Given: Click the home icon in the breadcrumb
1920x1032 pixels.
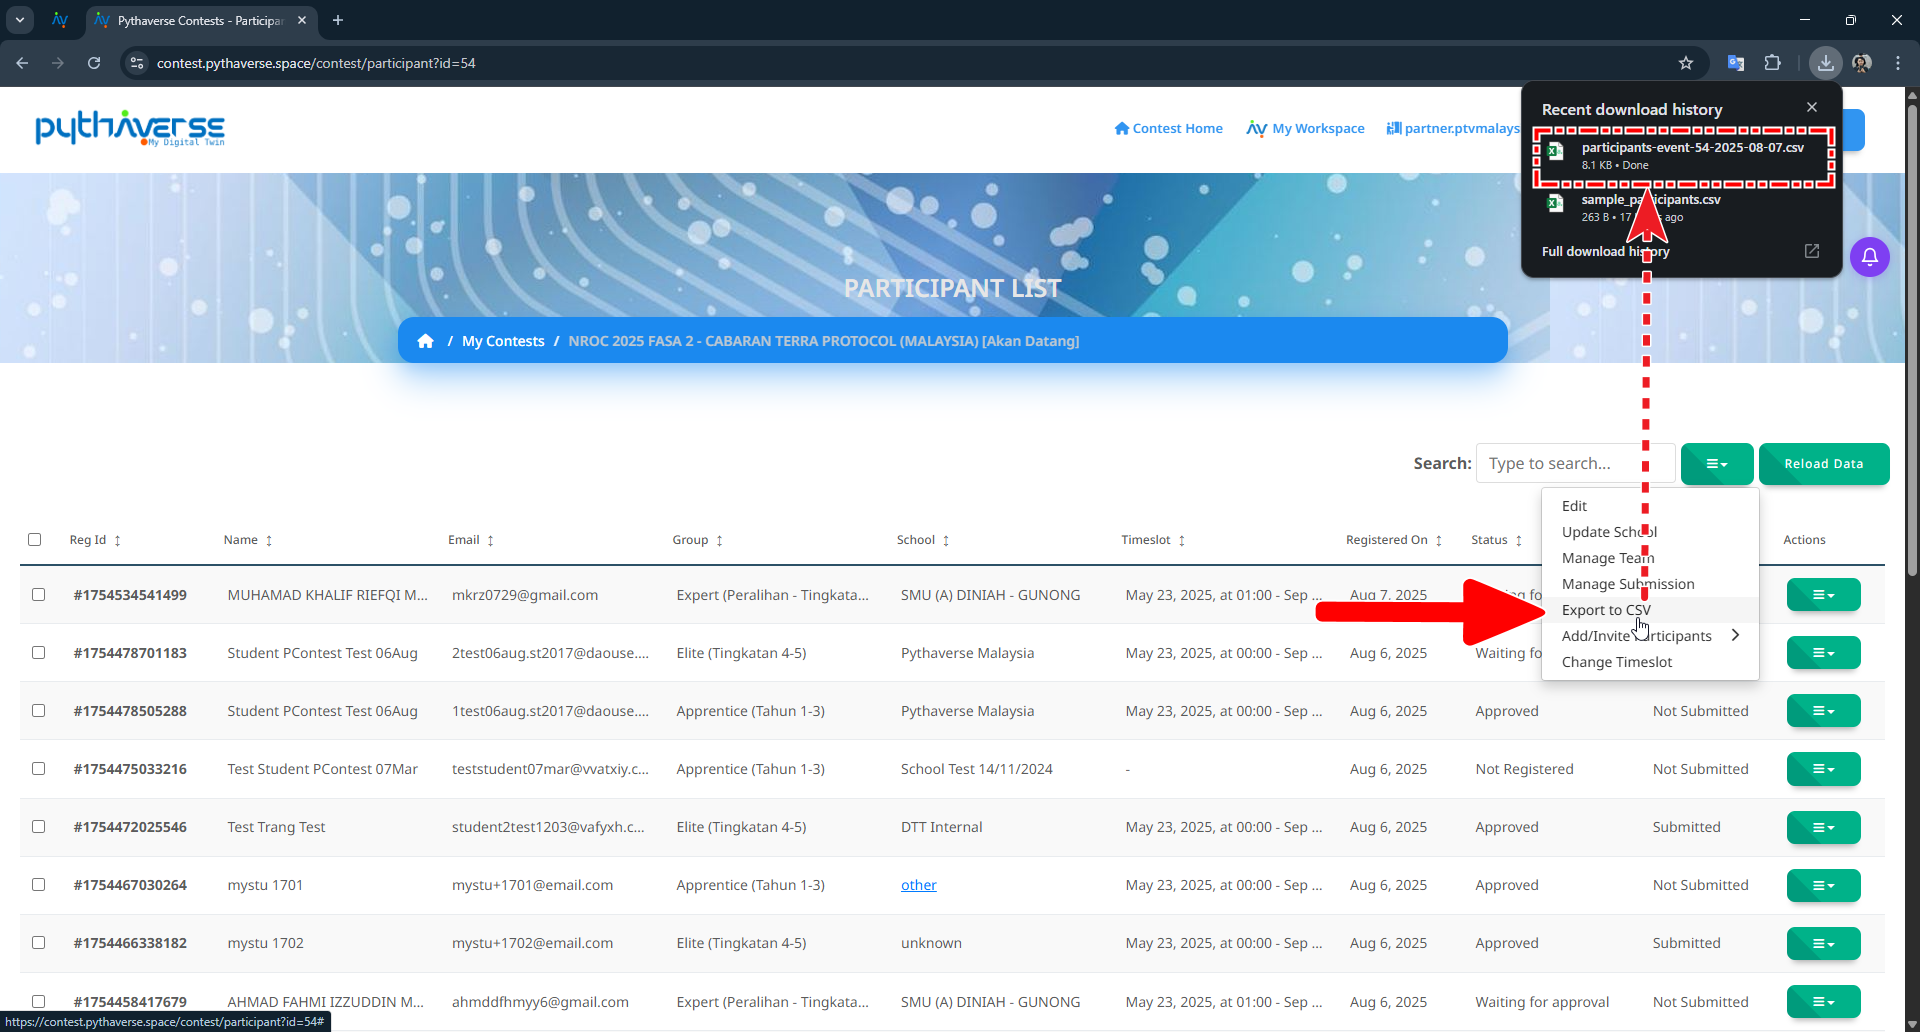Looking at the screenshot, I should coord(425,341).
